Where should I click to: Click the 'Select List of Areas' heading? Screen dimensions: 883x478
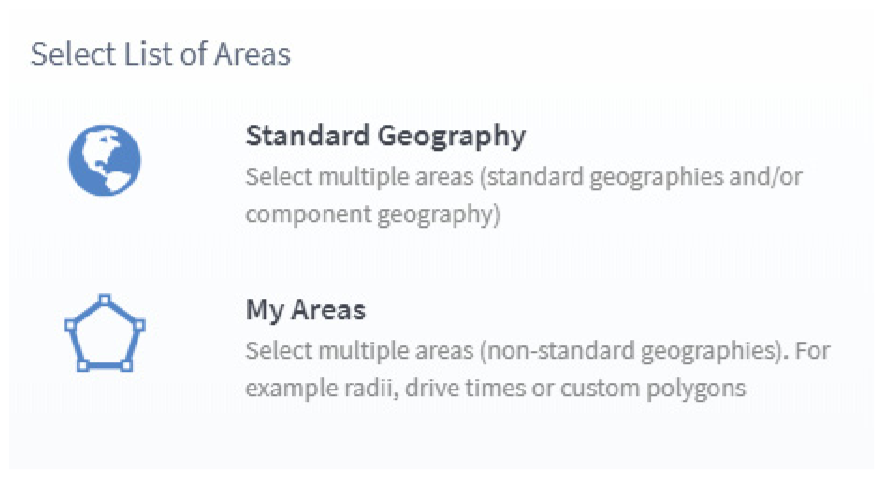pyautogui.click(x=160, y=53)
